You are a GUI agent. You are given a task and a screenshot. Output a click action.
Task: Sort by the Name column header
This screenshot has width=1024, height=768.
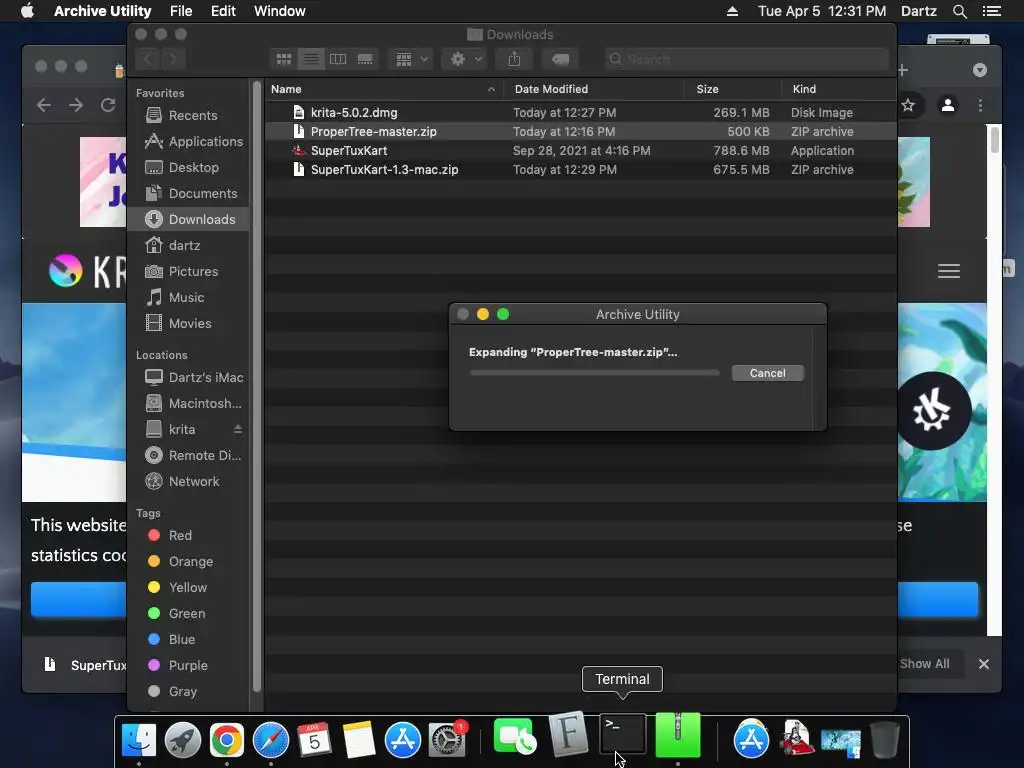coord(384,89)
